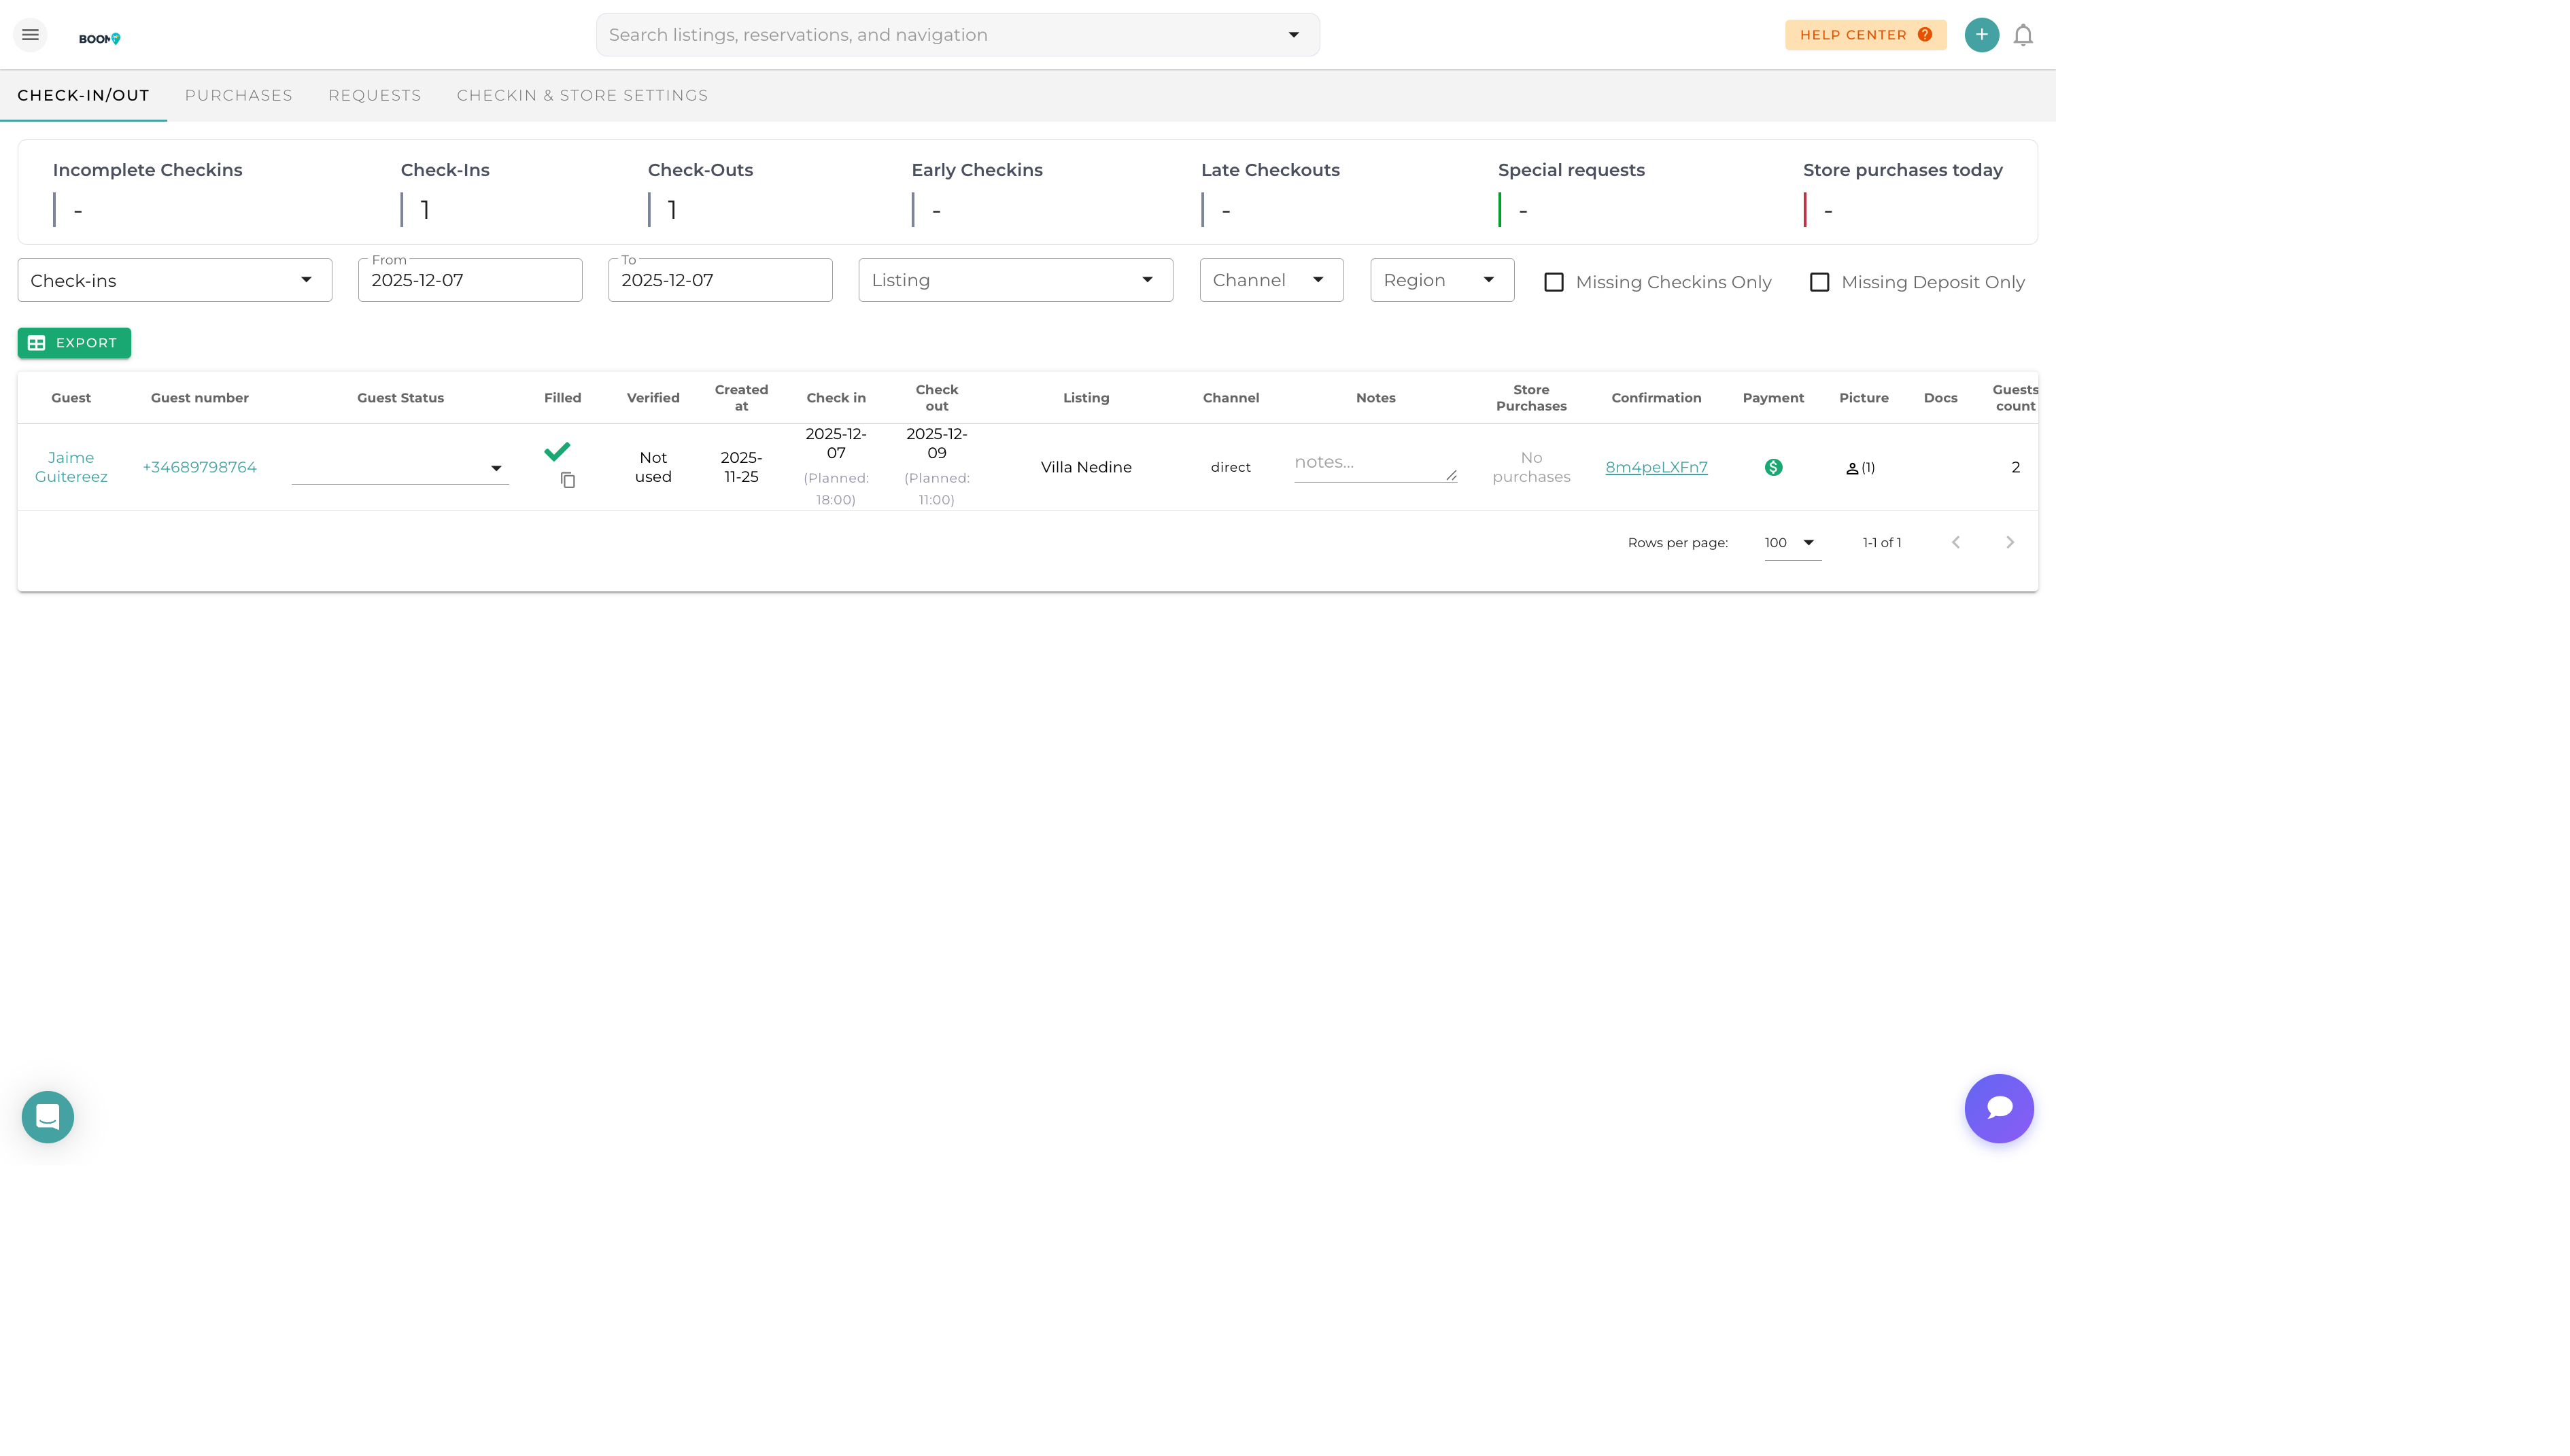Open the teal support messenger icon
The height and width of the screenshot is (1456, 2570).
click(x=48, y=1116)
